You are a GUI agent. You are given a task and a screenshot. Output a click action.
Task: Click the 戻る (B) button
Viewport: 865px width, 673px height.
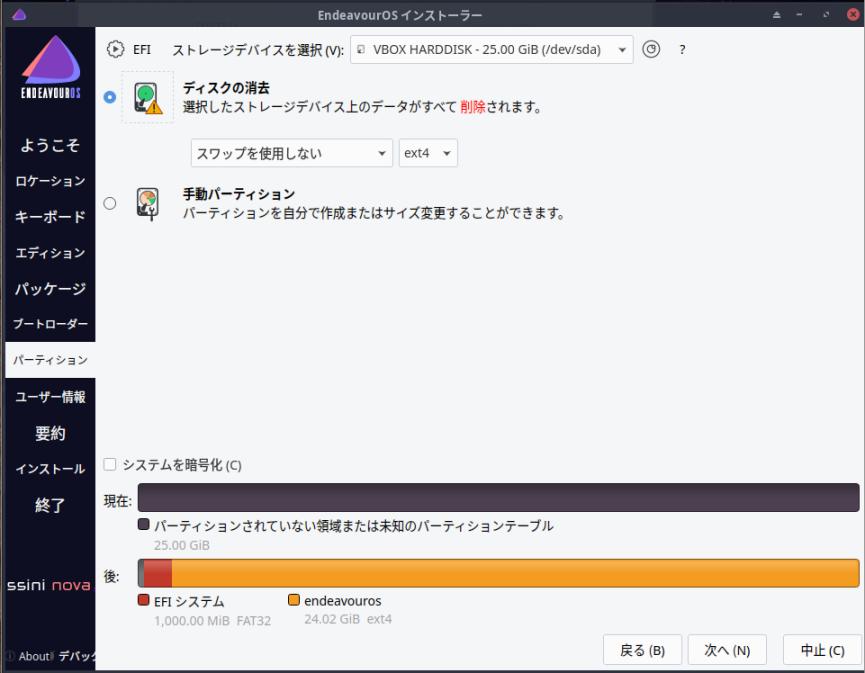[x=642, y=650]
